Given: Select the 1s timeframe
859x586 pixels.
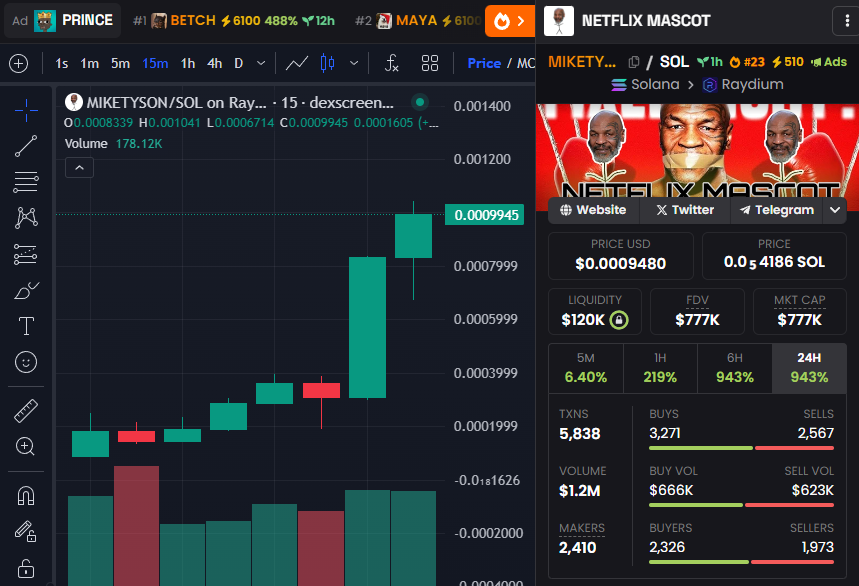Looking at the screenshot, I should coord(61,64).
